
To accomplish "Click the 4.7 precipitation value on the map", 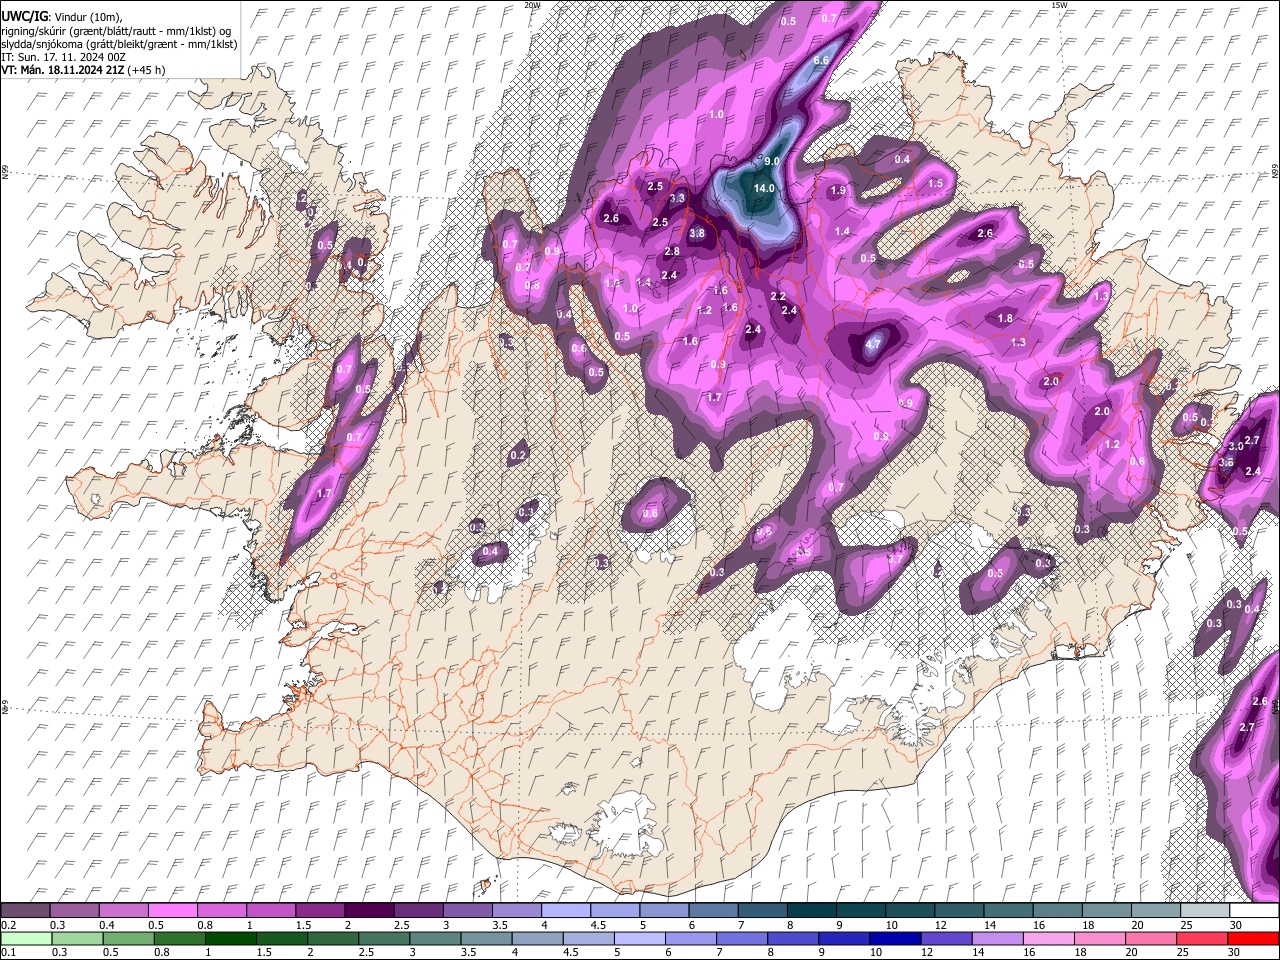I will (x=872, y=345).
